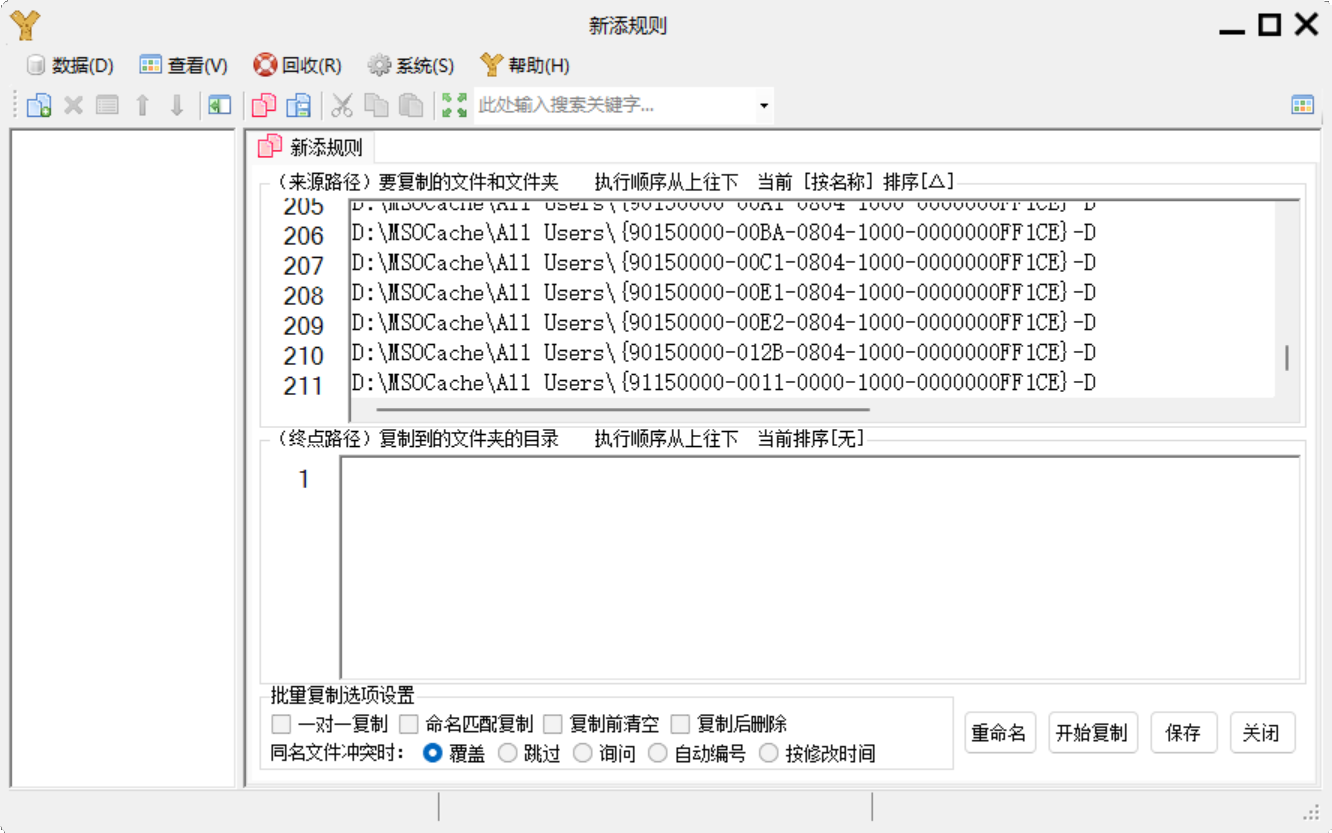1332x833 pixels.
Task: Click the paste clipboard icon
Action: (x=411, y=105)
